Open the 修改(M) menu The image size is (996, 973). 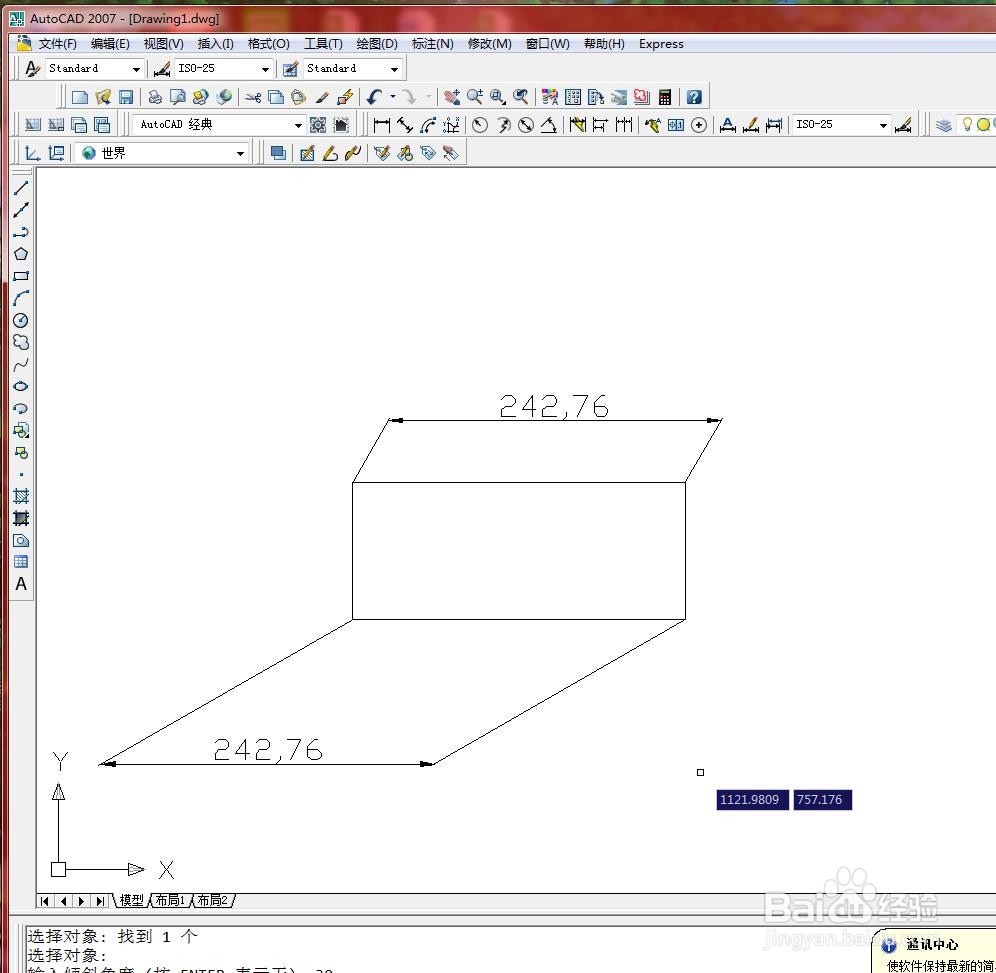[489, 44]
